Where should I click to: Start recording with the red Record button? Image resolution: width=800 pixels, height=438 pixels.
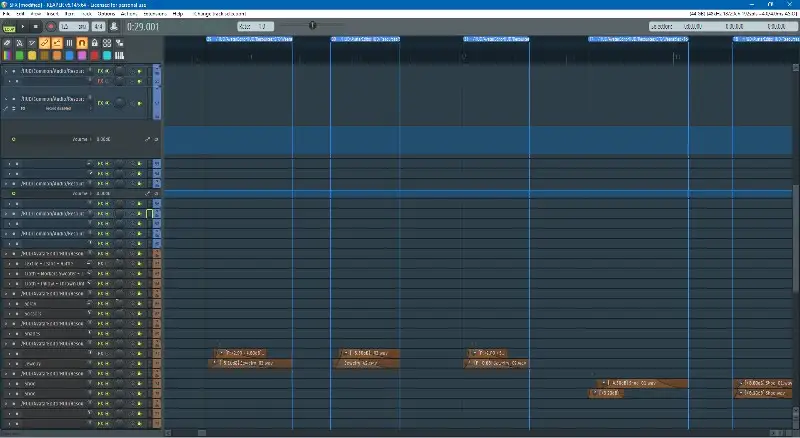click(50, 26)
